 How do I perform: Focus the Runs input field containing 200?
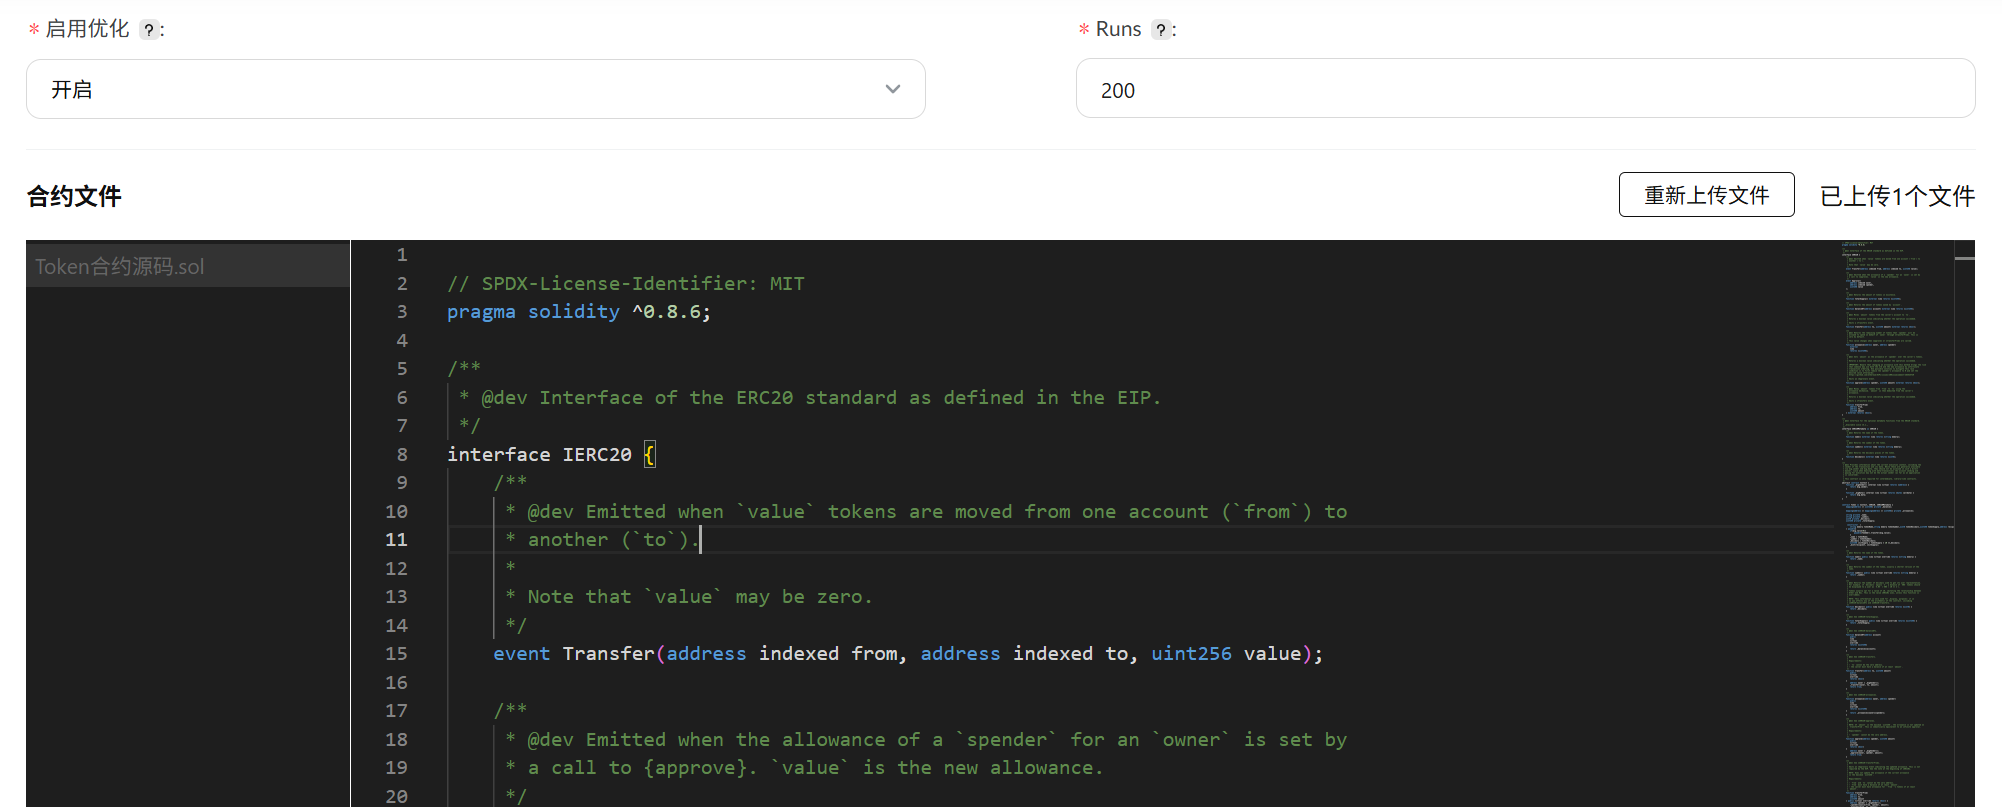tap(1524, 89)
